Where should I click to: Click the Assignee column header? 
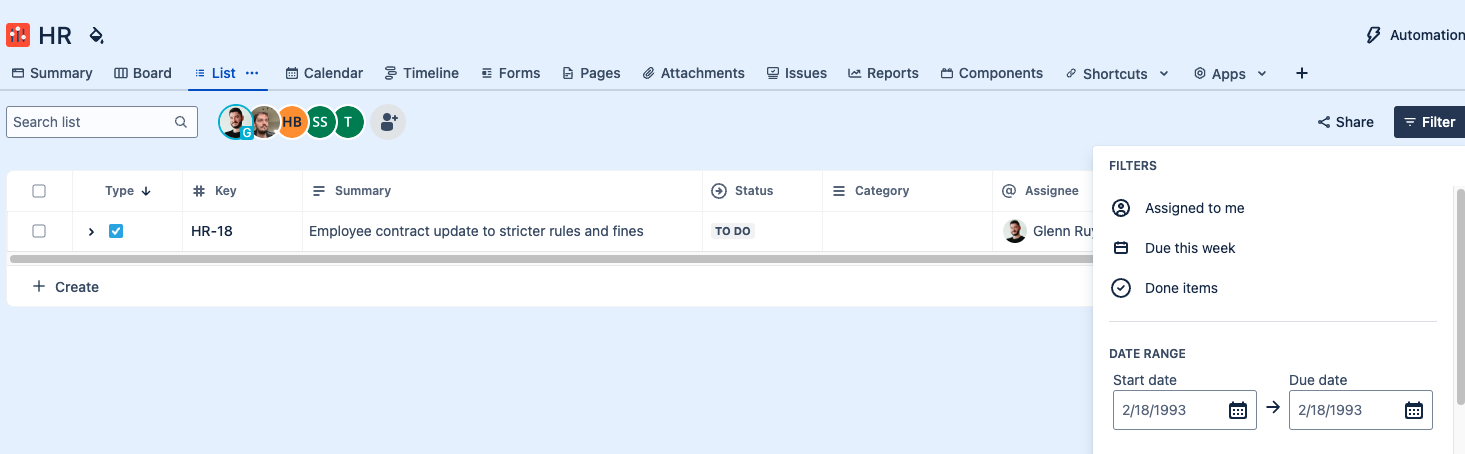coord(1042,191)
